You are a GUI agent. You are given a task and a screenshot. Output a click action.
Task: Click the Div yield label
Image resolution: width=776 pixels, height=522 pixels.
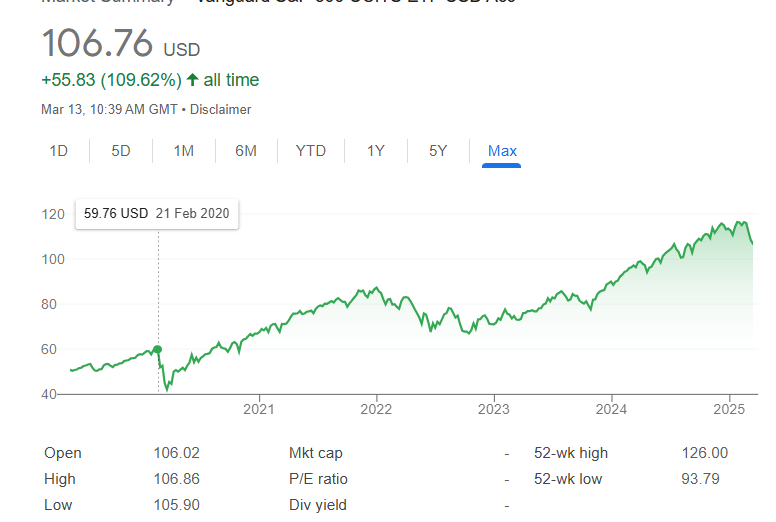318,505
